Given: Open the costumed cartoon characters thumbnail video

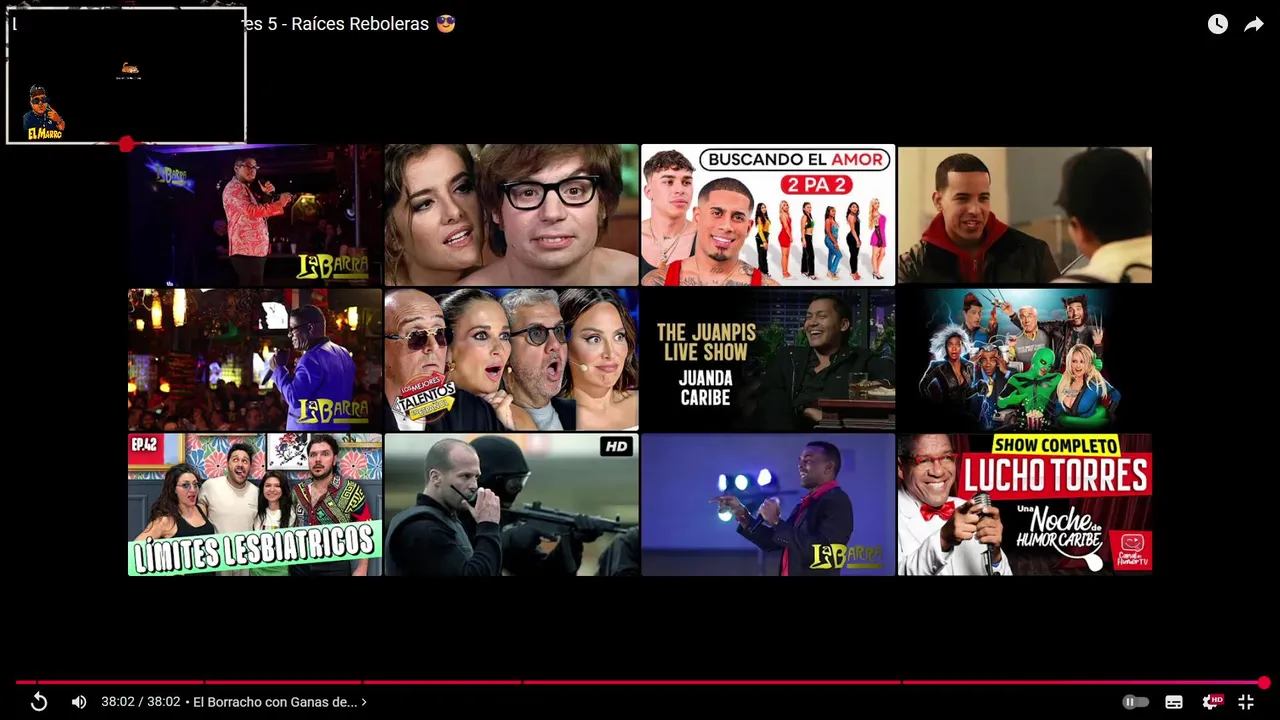Looking at the screenshot, I should [x=1024, y=360].
